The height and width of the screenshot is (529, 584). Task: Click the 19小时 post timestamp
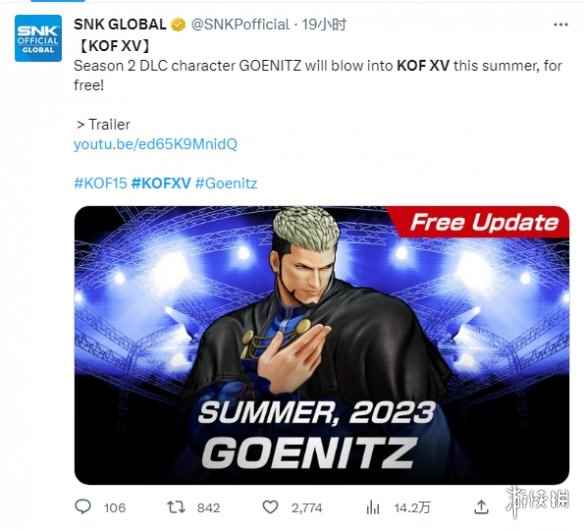[324, 25]
